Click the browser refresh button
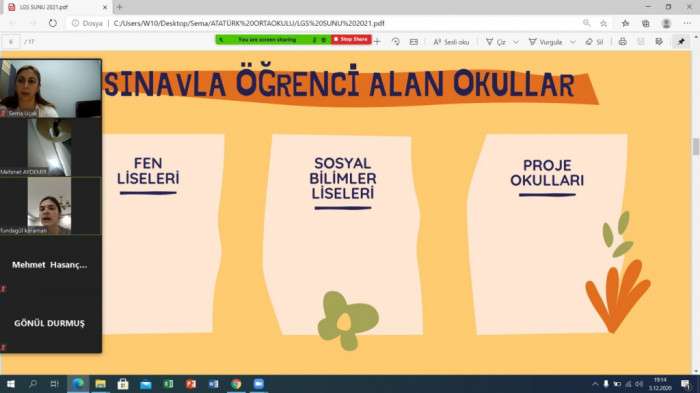 click(x=53, y=23)
